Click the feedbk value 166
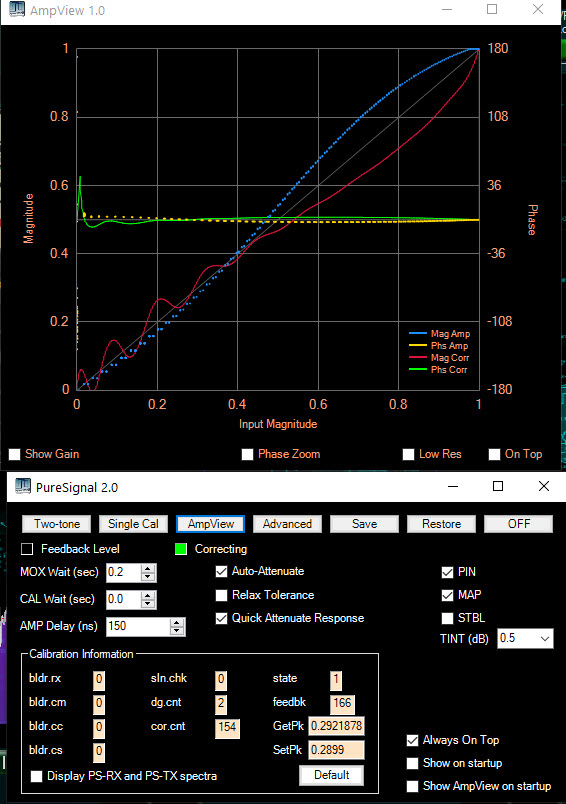The image size is (566, 804). pos(342,703)
